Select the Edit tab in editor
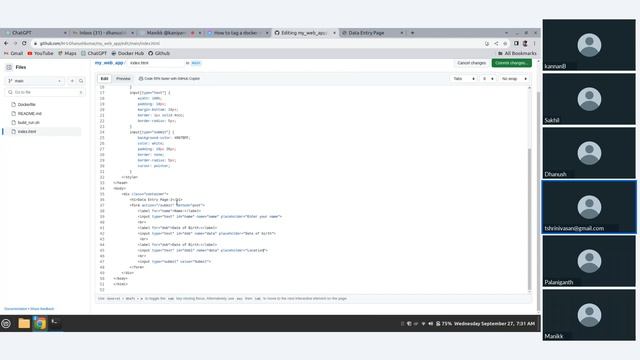This screenshot has width=640, height=360. (x=104, y=78)
